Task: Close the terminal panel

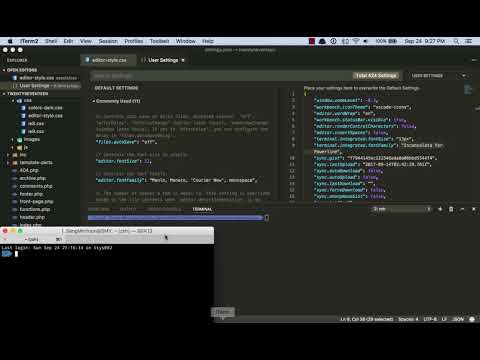Action: pyautogui.click(x=474, y=209)
